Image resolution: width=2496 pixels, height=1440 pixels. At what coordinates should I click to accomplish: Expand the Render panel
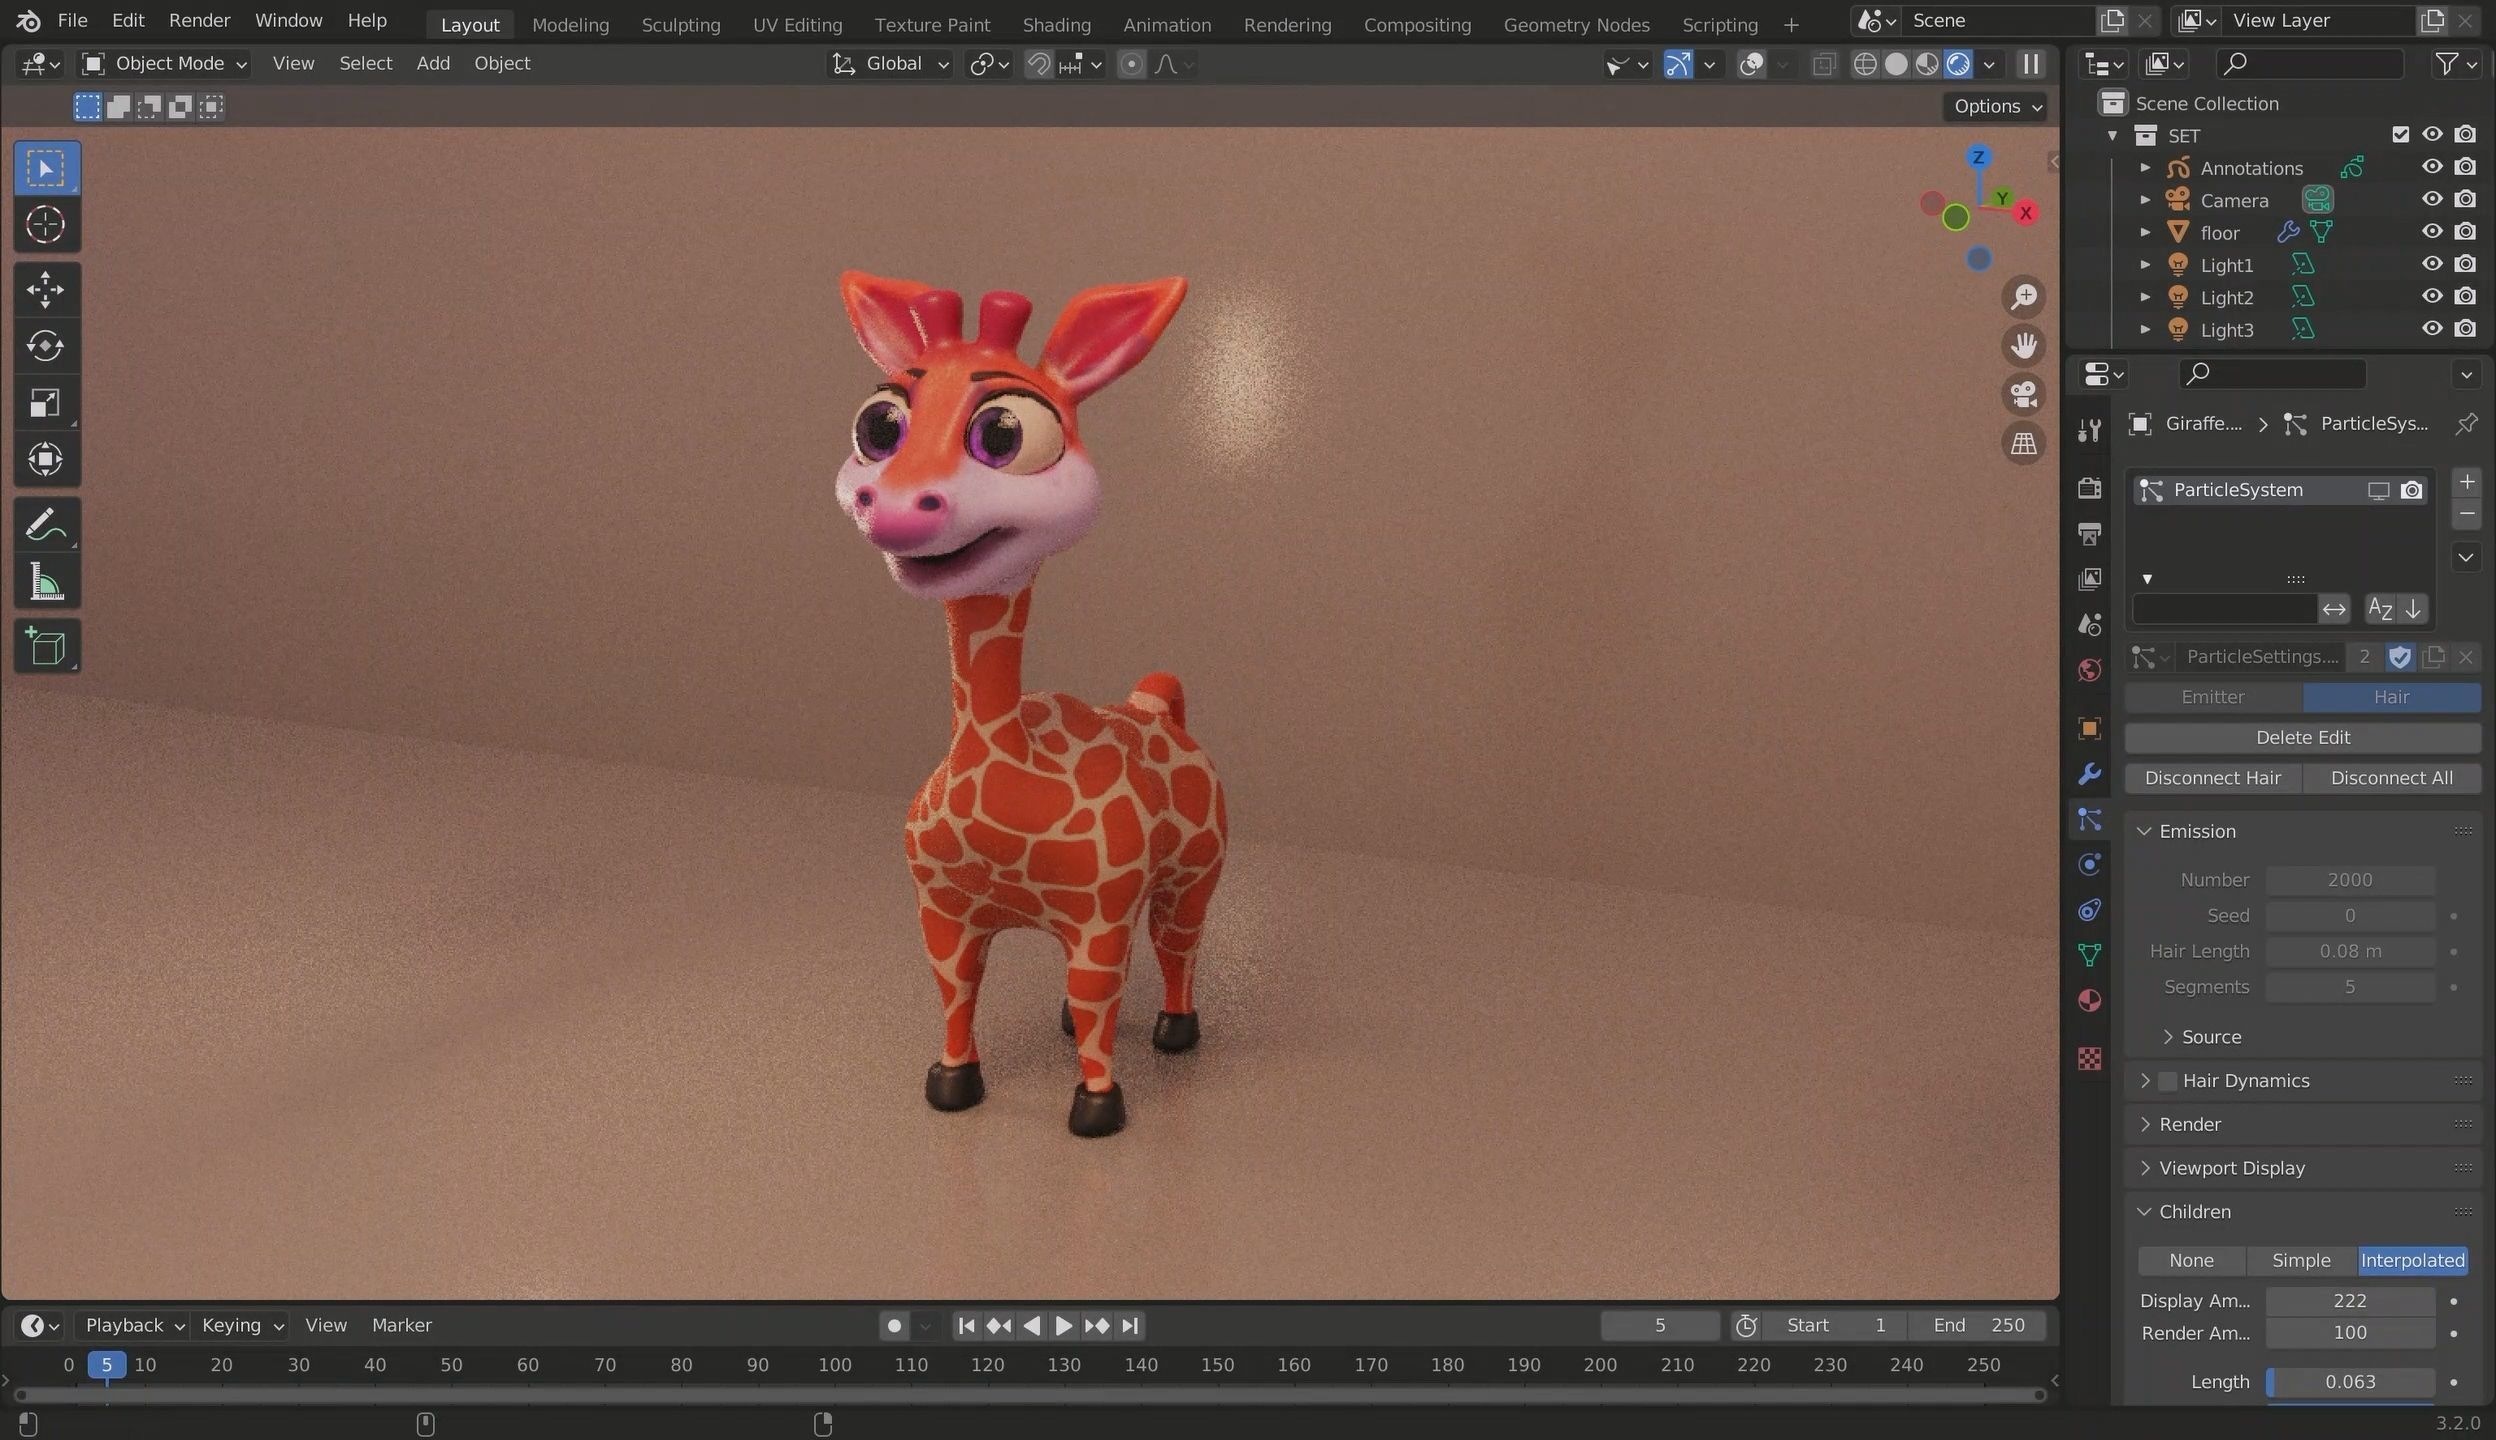tap(2189, 1124)
